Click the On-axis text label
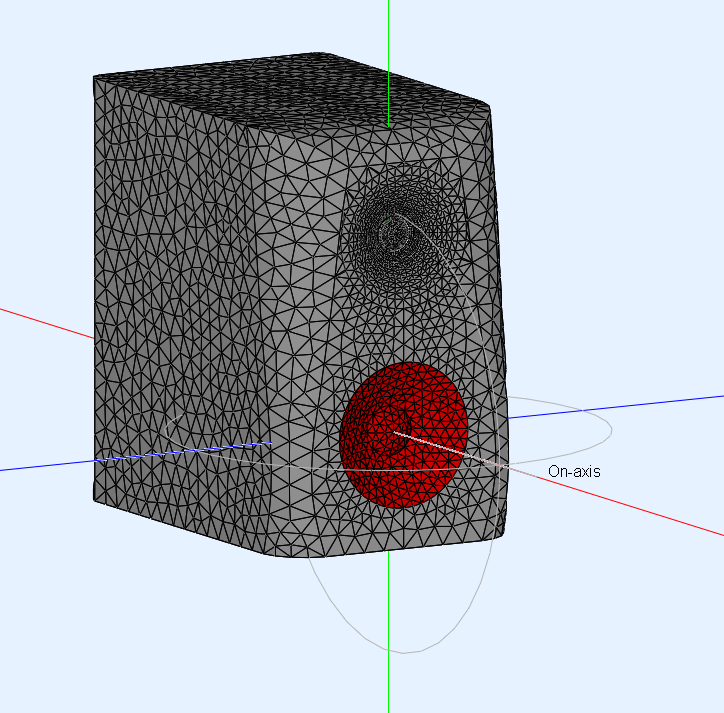The width and height of the screenshot is (724, 713). click(574, 471)
